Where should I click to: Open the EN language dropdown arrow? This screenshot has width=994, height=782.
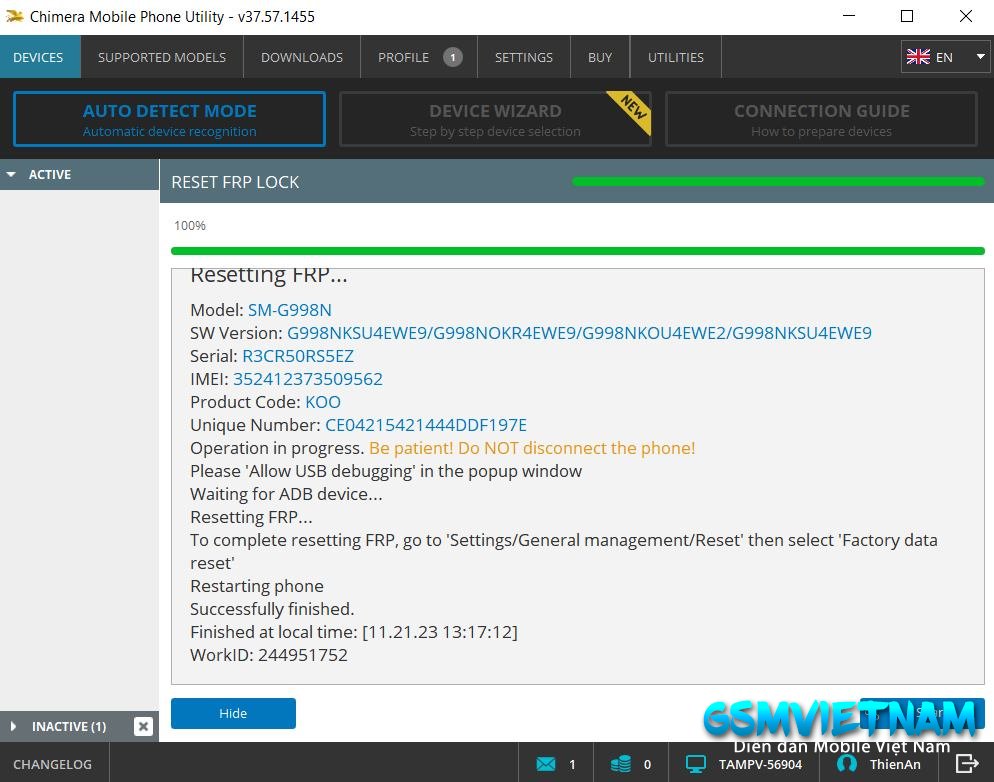980,56
